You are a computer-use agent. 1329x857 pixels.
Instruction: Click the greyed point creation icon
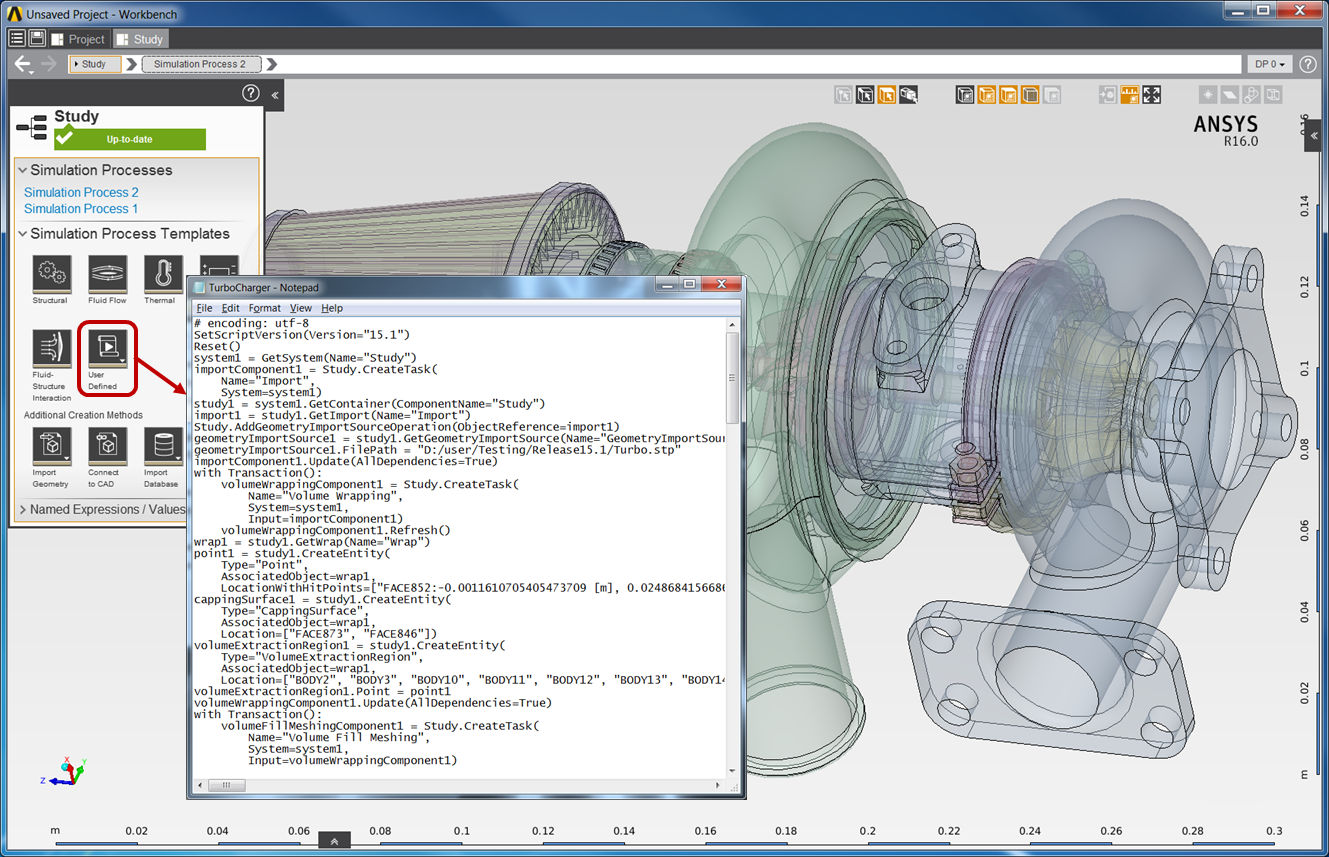[x=1208, y=95]
